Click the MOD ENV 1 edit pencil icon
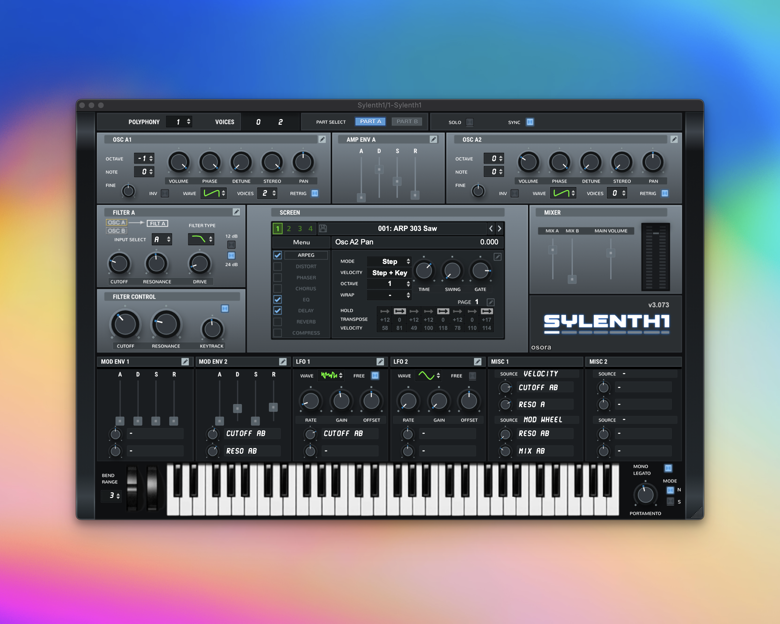Screen dimensions: 780x624 tap(185, 362)
